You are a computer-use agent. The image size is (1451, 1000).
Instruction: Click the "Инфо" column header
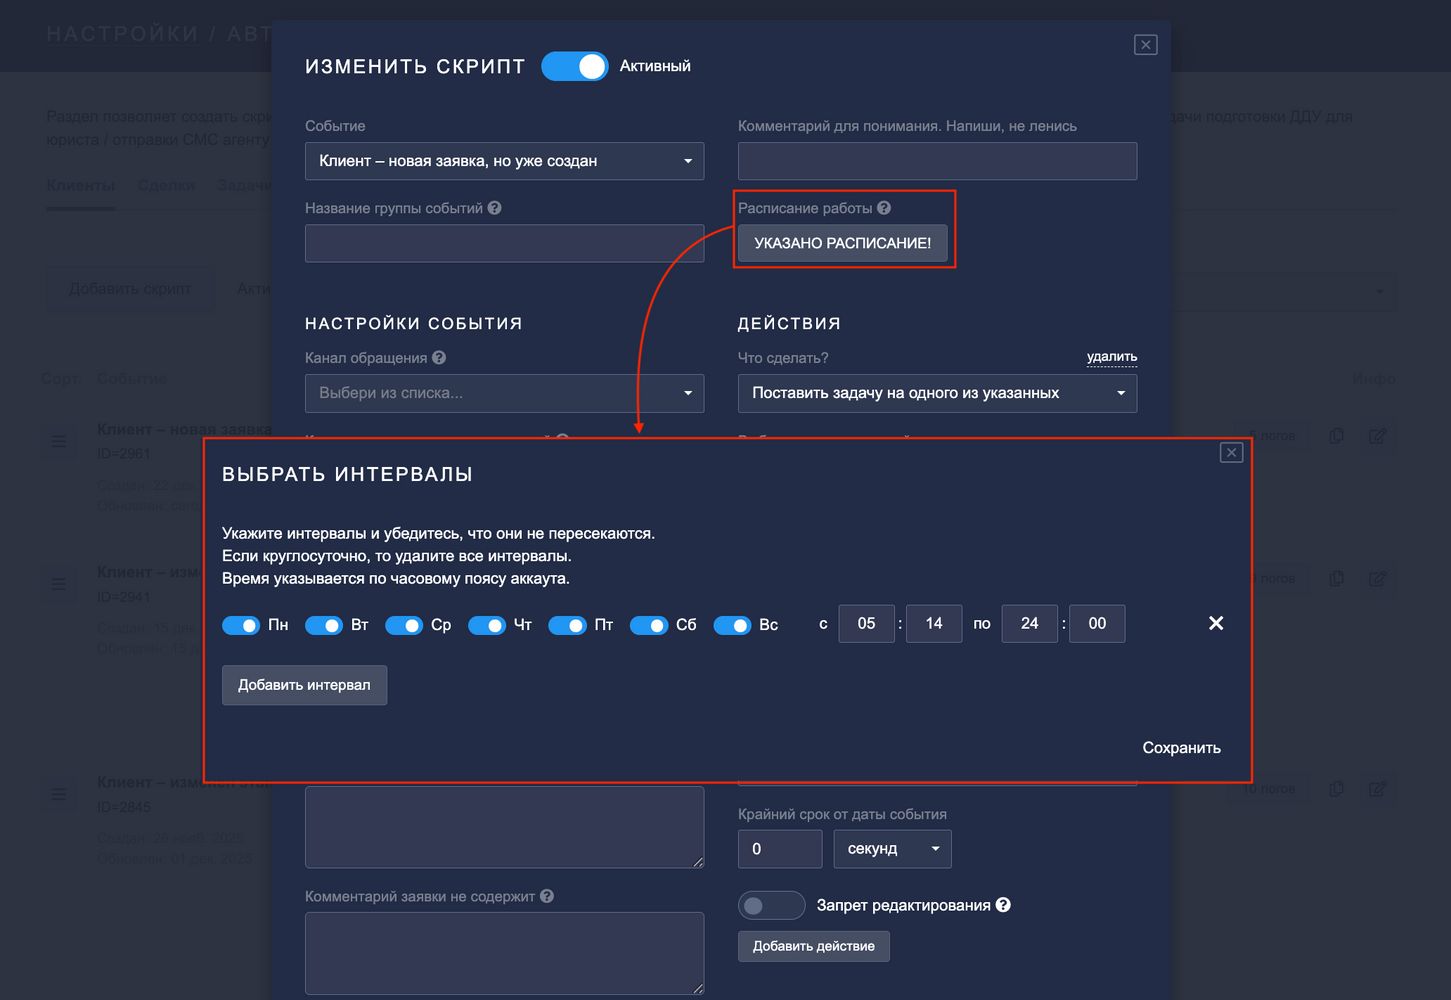pos(1374,379)
